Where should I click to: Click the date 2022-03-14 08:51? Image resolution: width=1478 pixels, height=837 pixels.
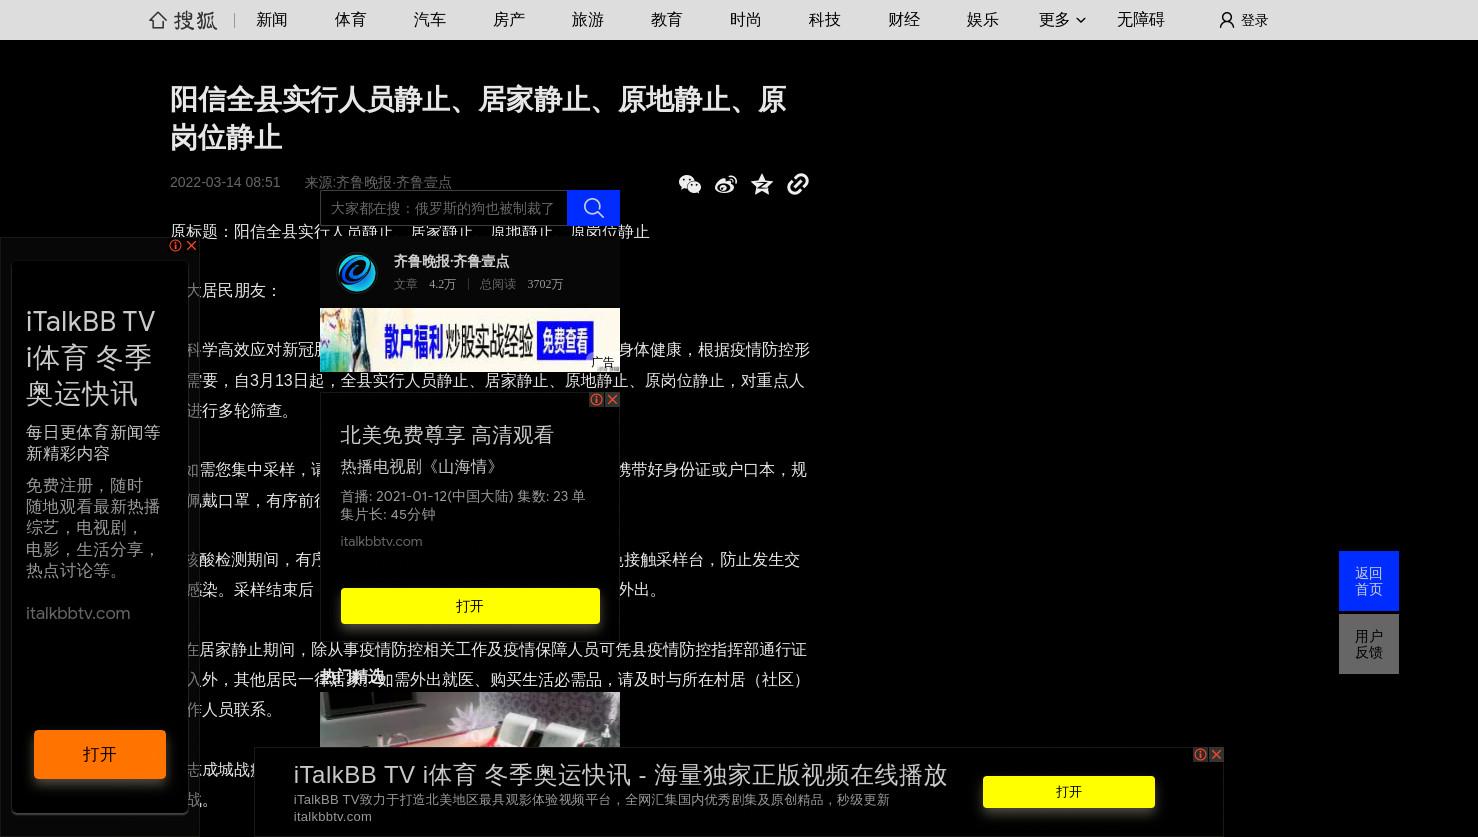225,182
